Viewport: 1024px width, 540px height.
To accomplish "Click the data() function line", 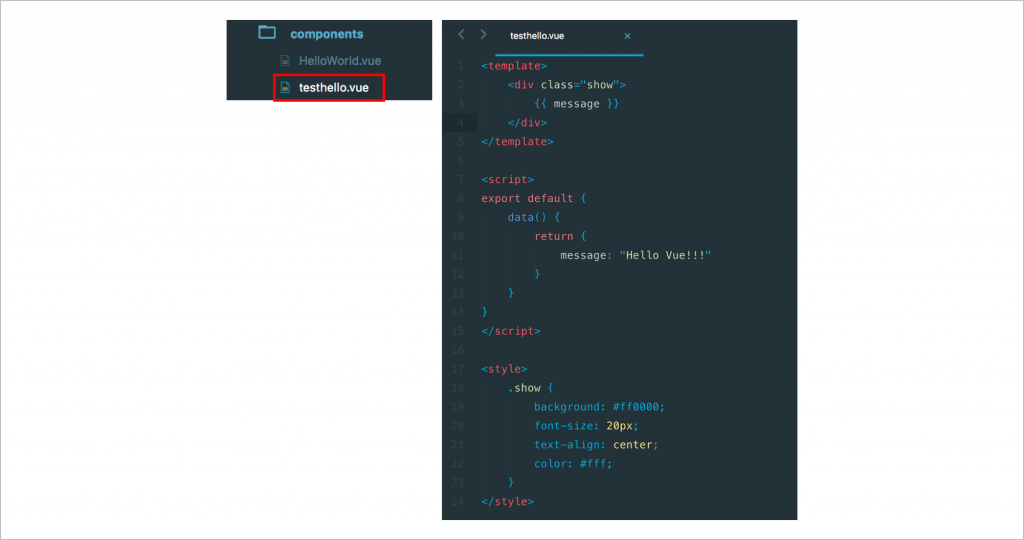I will coord(534,217).
